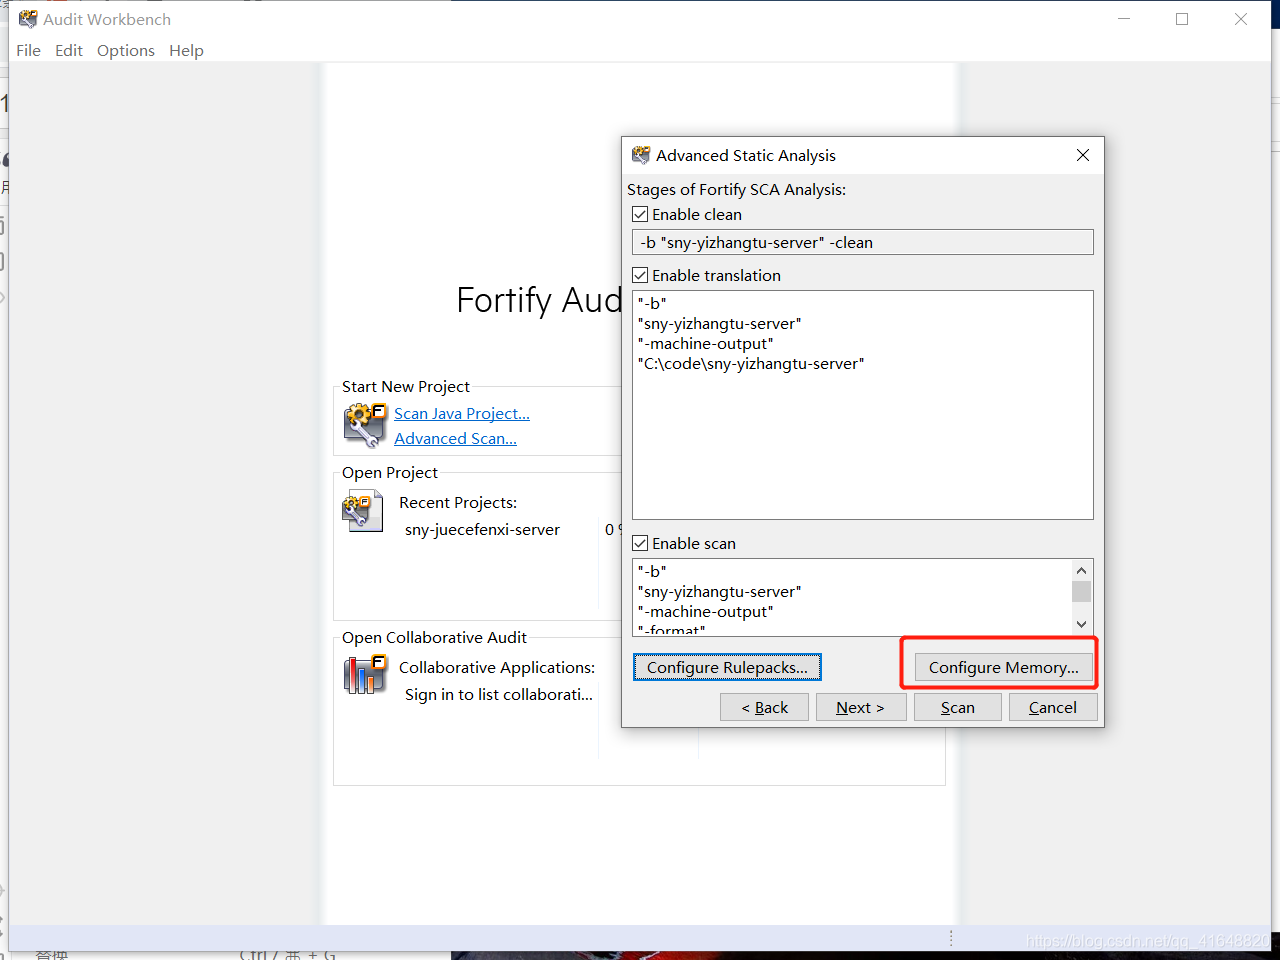This screenshot has width=1280, height=960.
Task: Open recent project sny-juecefenxi-server
Action: 482,529
